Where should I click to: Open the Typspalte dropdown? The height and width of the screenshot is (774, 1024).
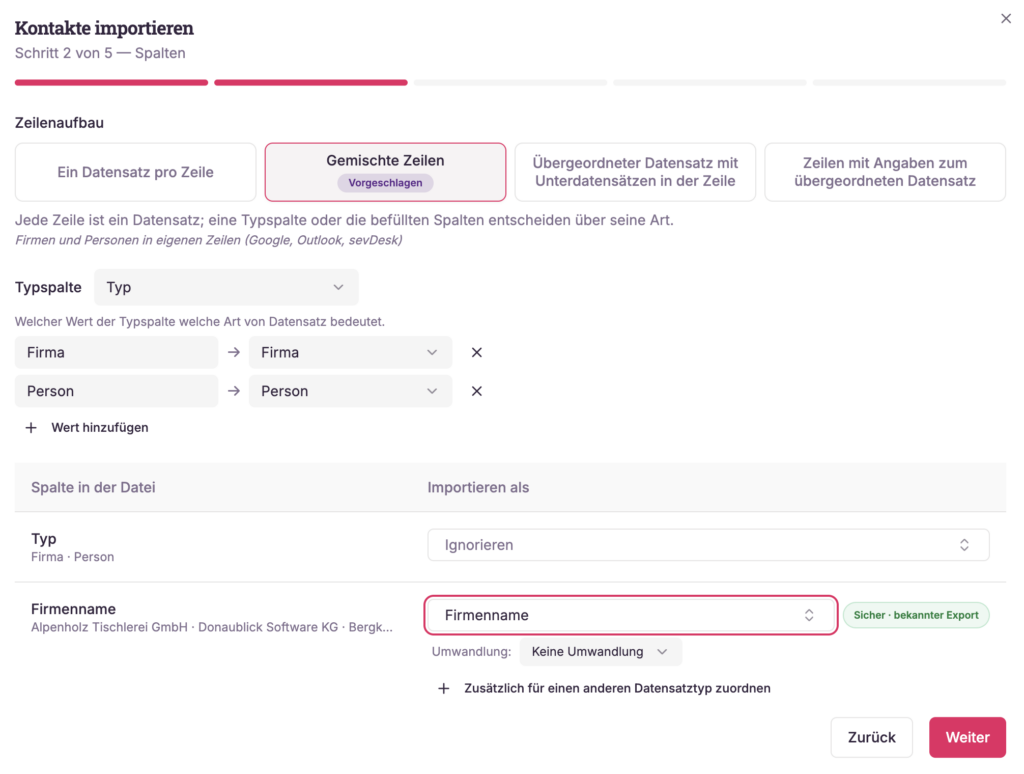pos(226,287)
